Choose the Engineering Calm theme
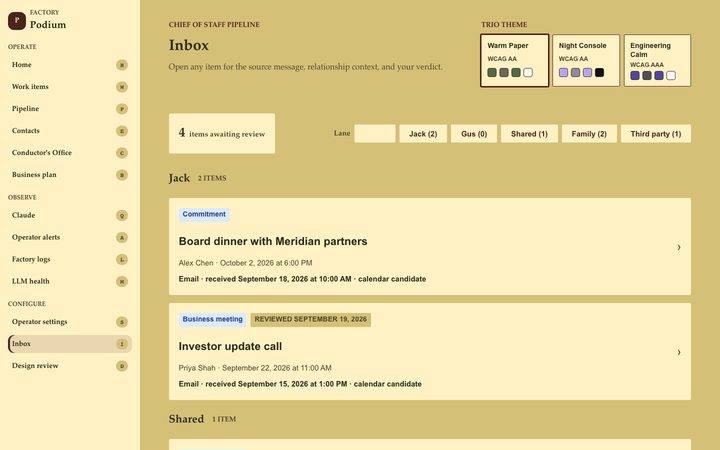The height and width of the screenshot is (450, 720). click(x=657, y=60)
